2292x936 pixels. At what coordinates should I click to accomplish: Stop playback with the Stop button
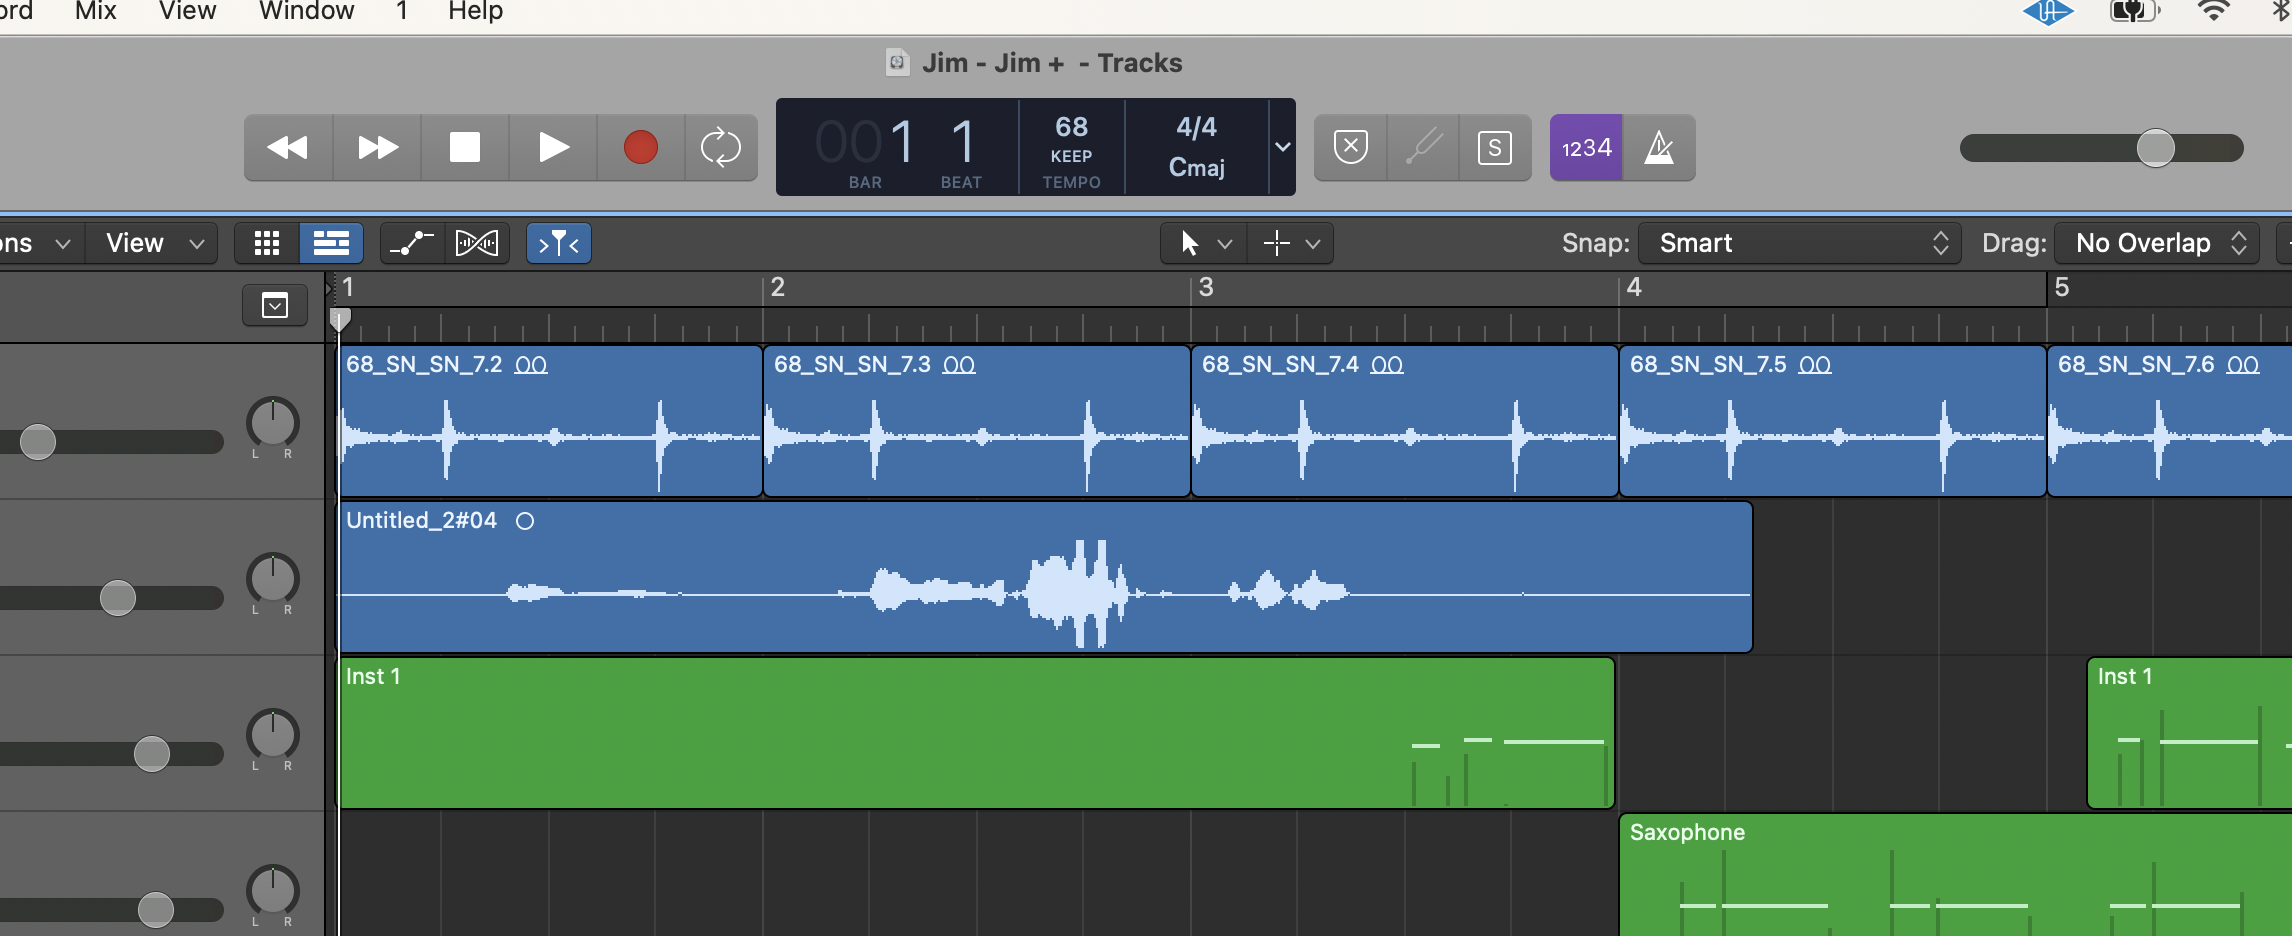click(x=465, y=148)
